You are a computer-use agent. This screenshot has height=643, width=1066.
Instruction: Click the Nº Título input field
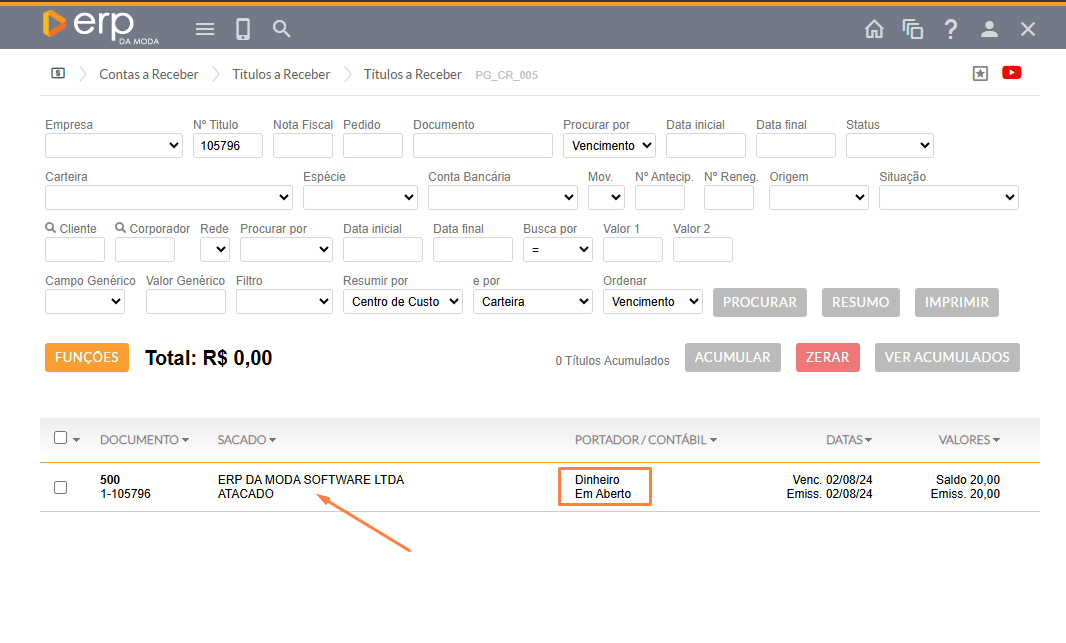tap(227, 146)
